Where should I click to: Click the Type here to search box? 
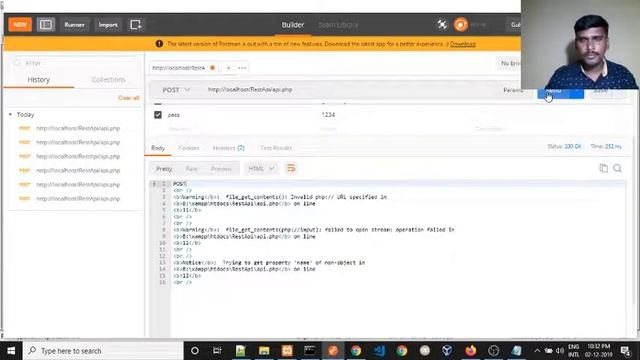click(x=103, y=351)
